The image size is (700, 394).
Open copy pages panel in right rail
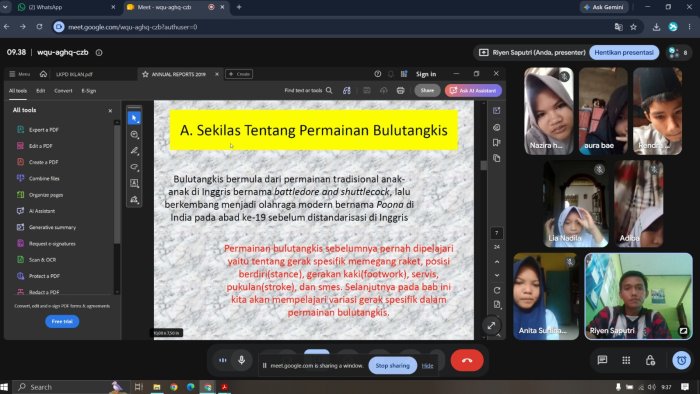point(496,158)
